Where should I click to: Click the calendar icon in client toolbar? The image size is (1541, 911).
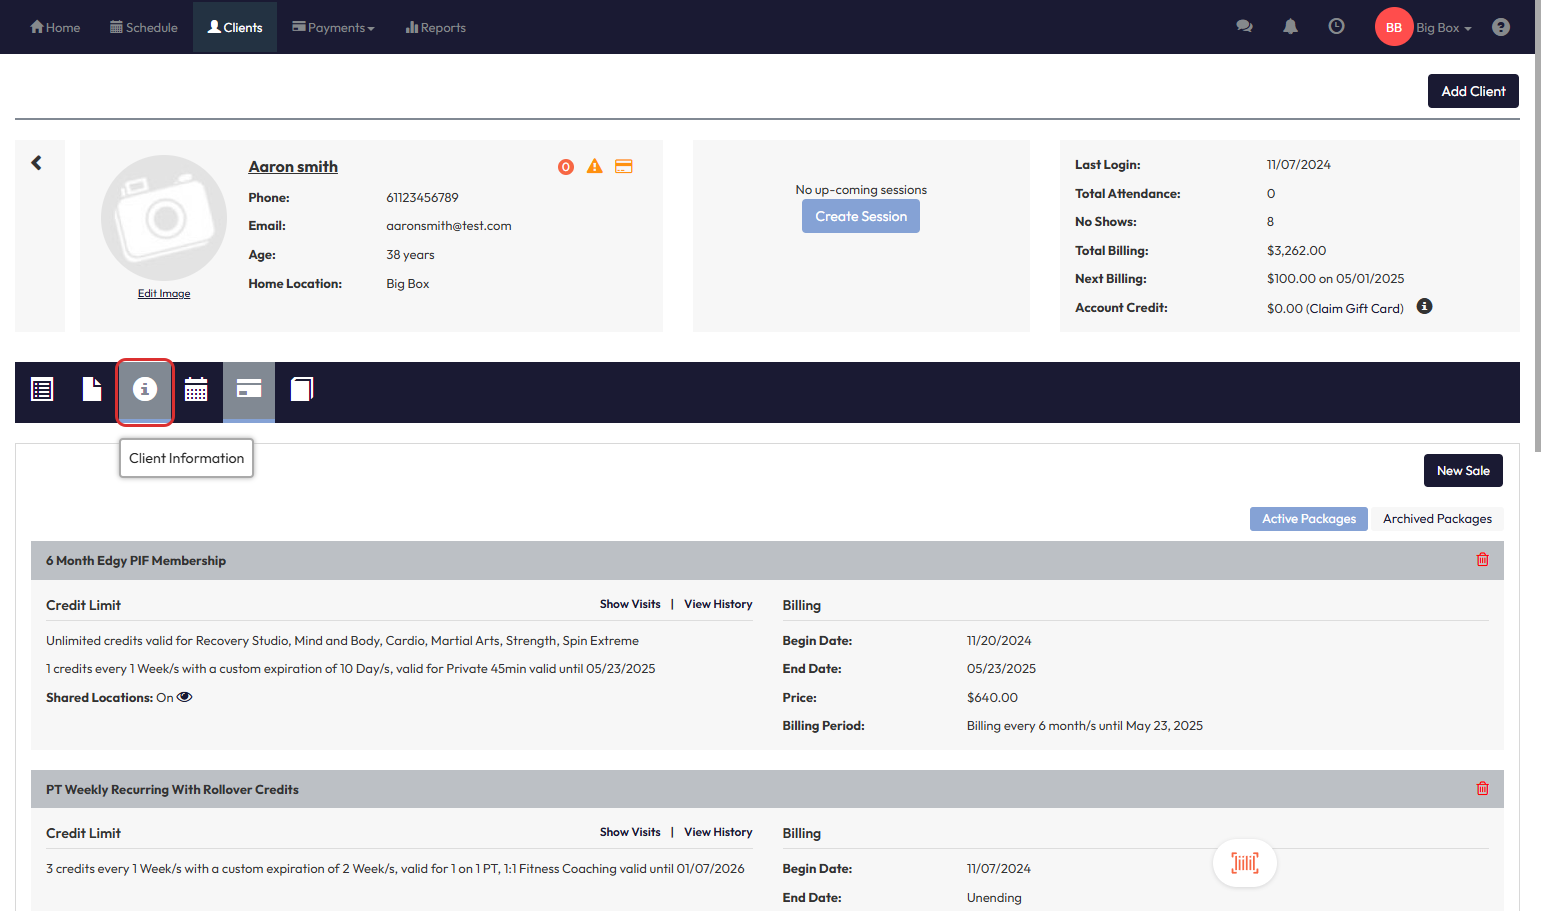tap(196, 390)
